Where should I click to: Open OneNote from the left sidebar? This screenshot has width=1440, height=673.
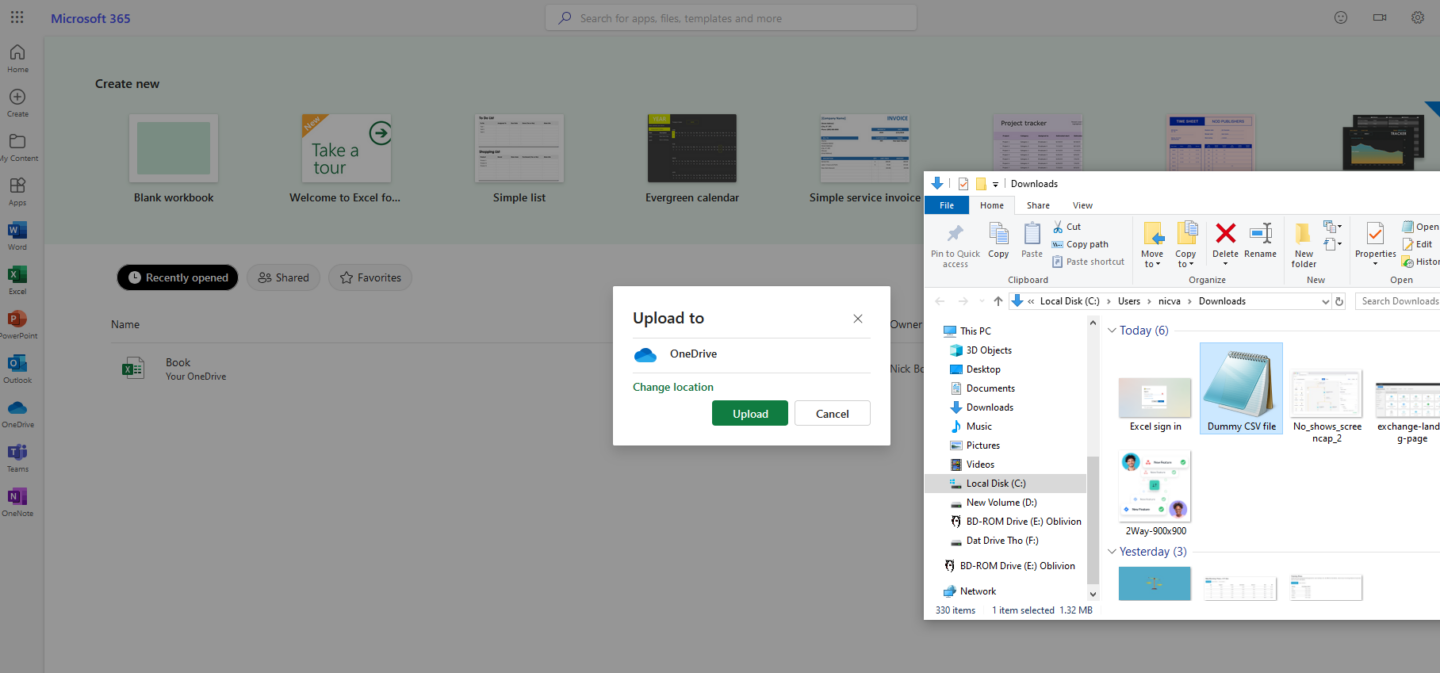pos(17,499)
